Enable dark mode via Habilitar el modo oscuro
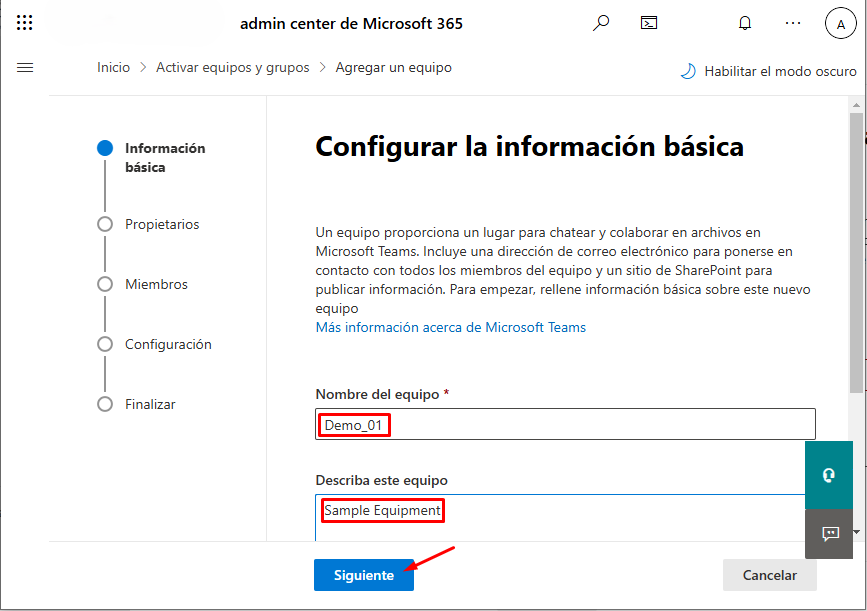Viewport: 867px width, 611px height. (x=780, y=71)
